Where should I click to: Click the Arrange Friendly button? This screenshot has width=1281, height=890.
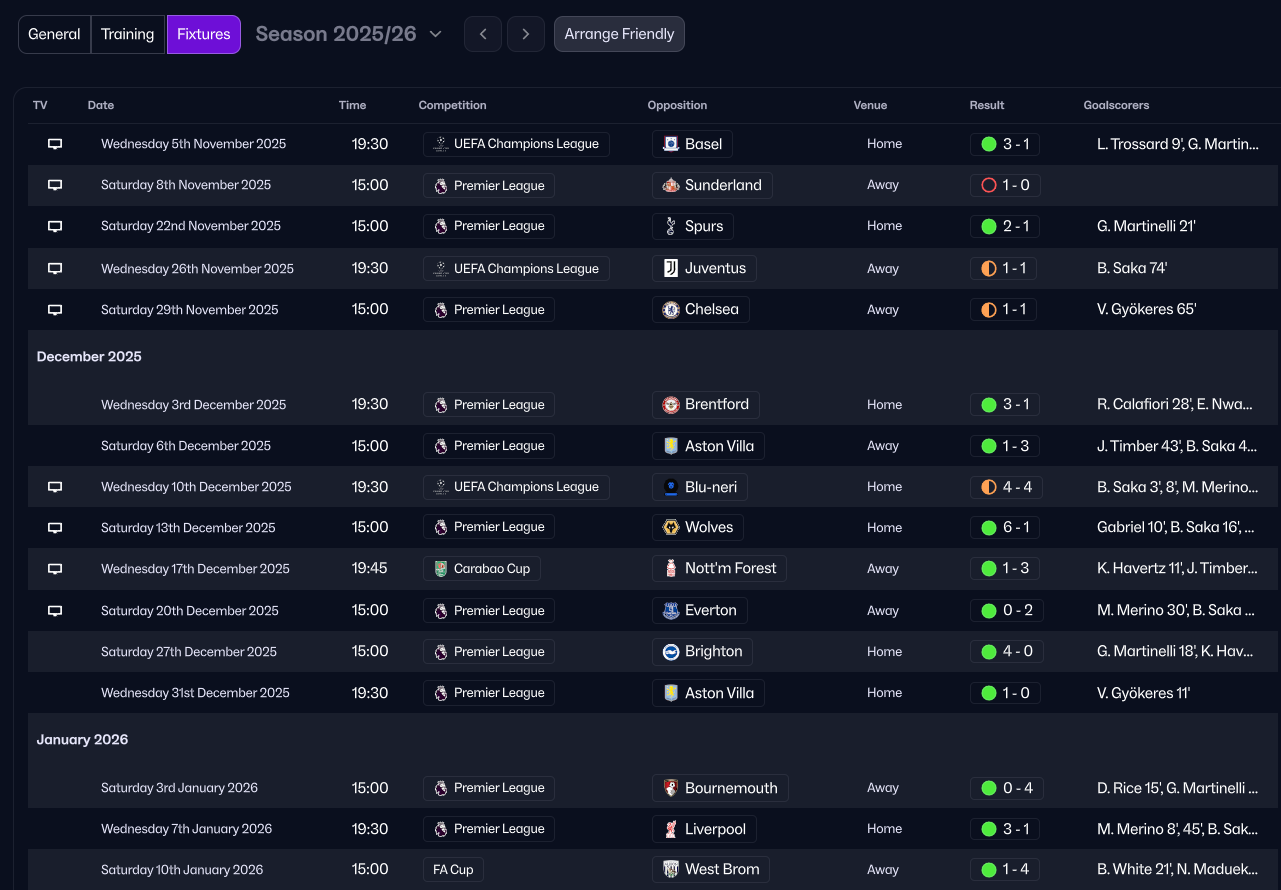click(x=619, y=34)
